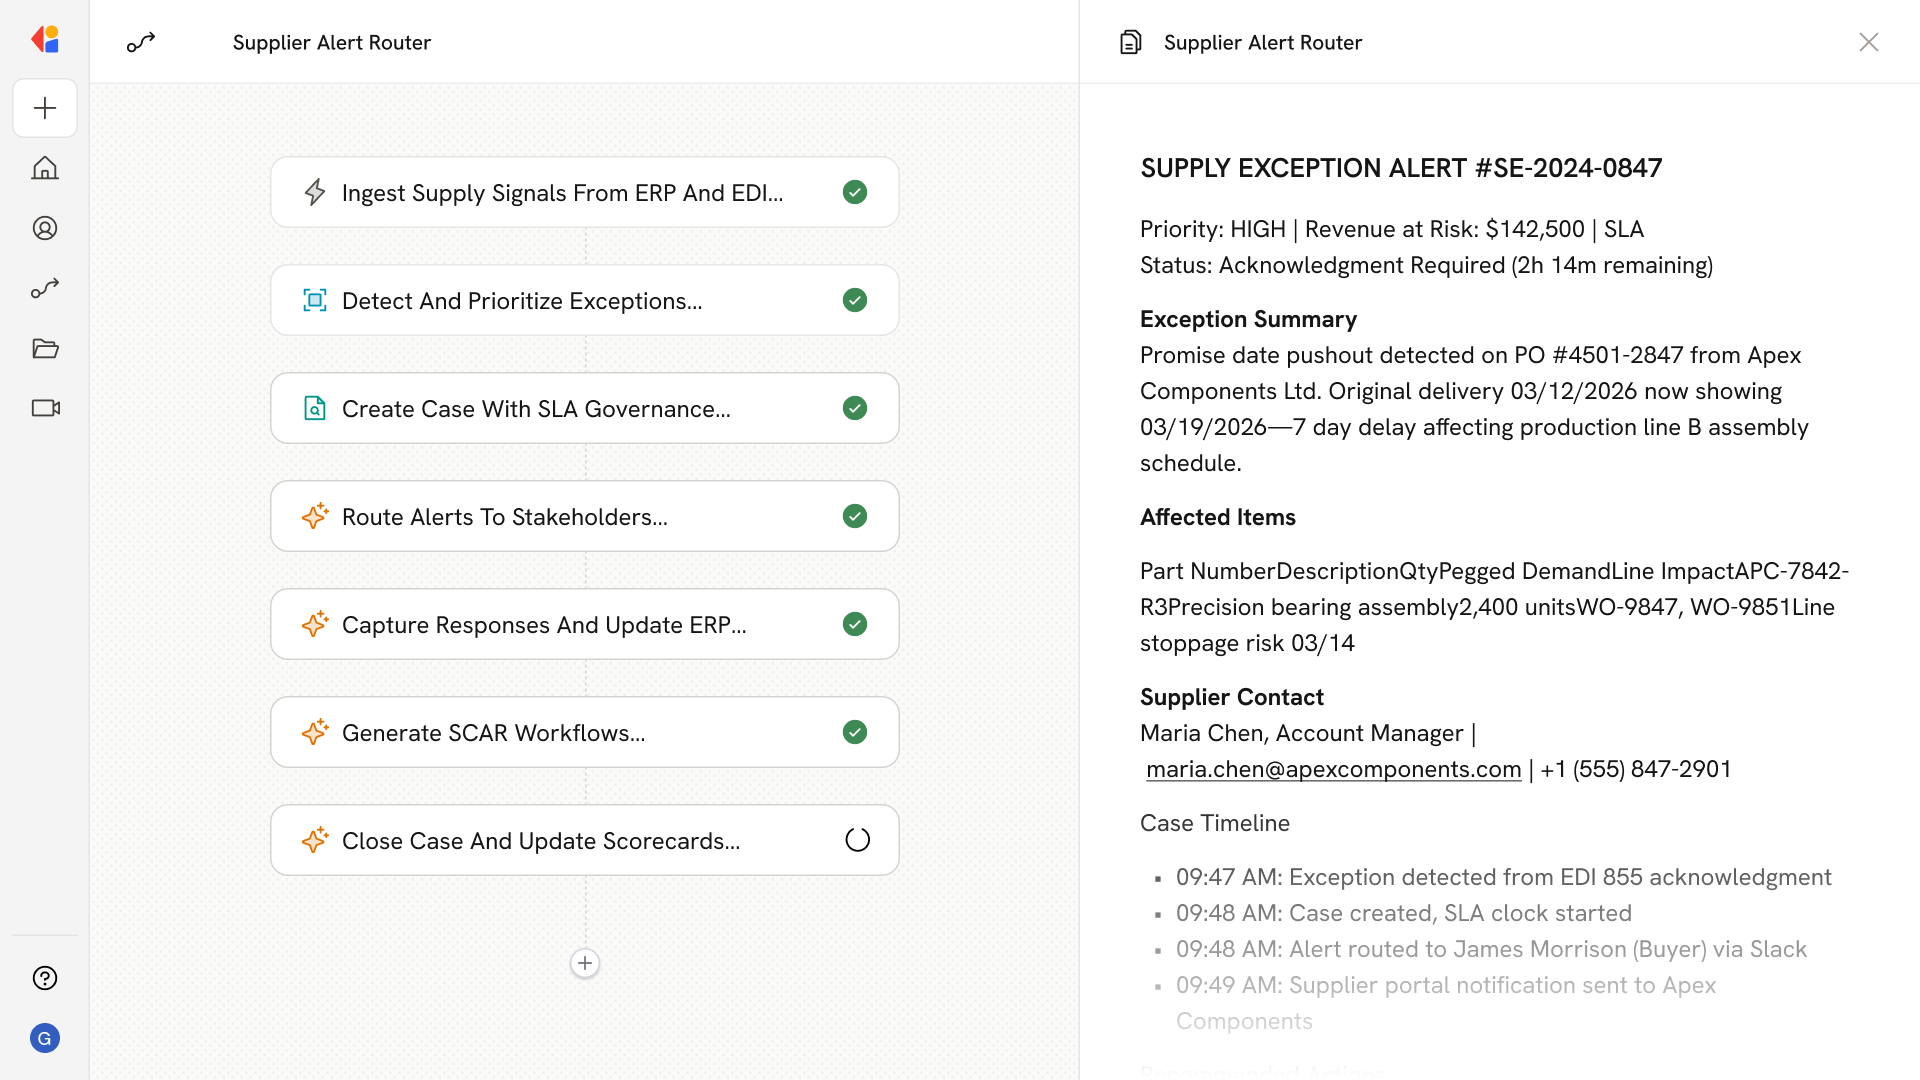Screen dimensions: 1920x1080
Task: Add new step with the plus circle
Action: coord(585,963)
